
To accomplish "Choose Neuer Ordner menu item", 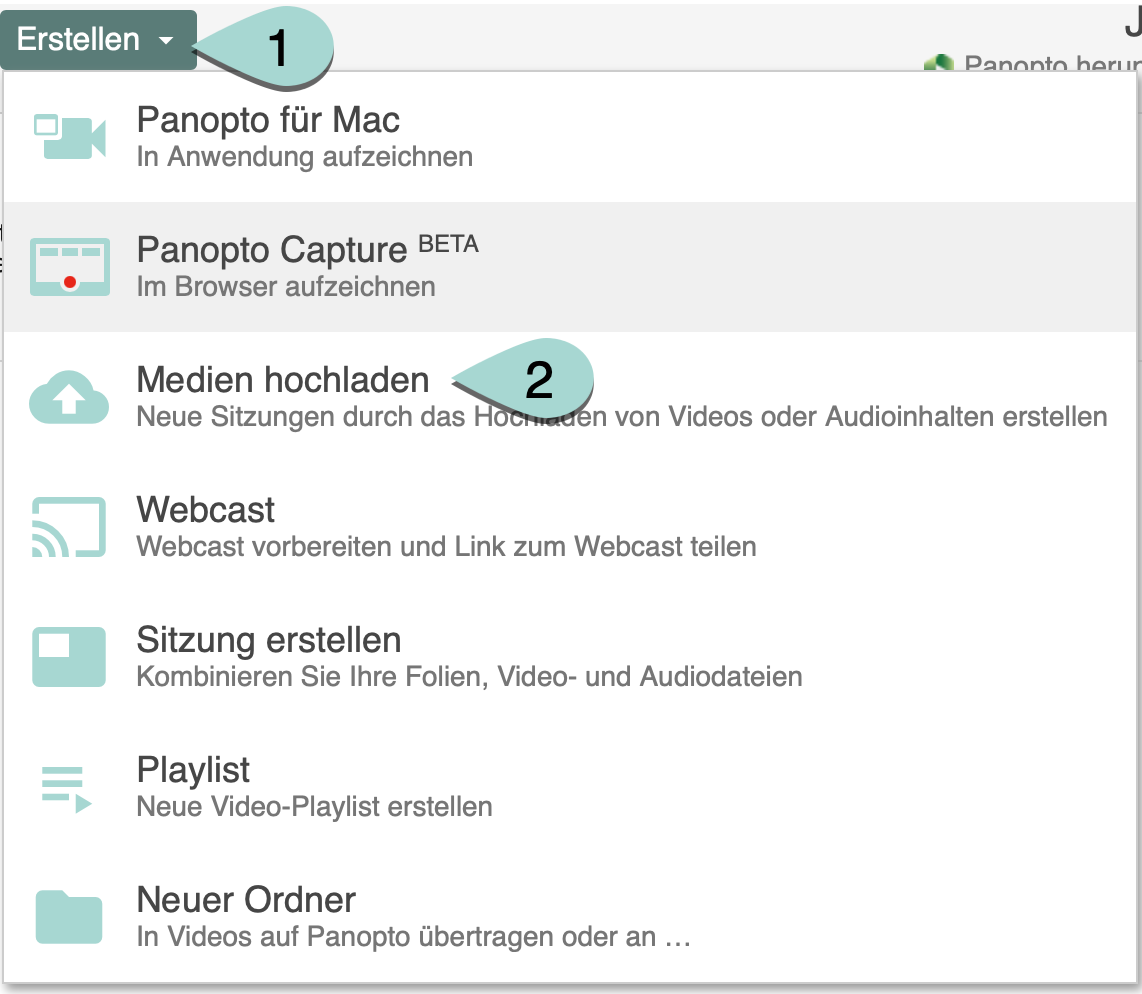I will (x=246, y=900).
